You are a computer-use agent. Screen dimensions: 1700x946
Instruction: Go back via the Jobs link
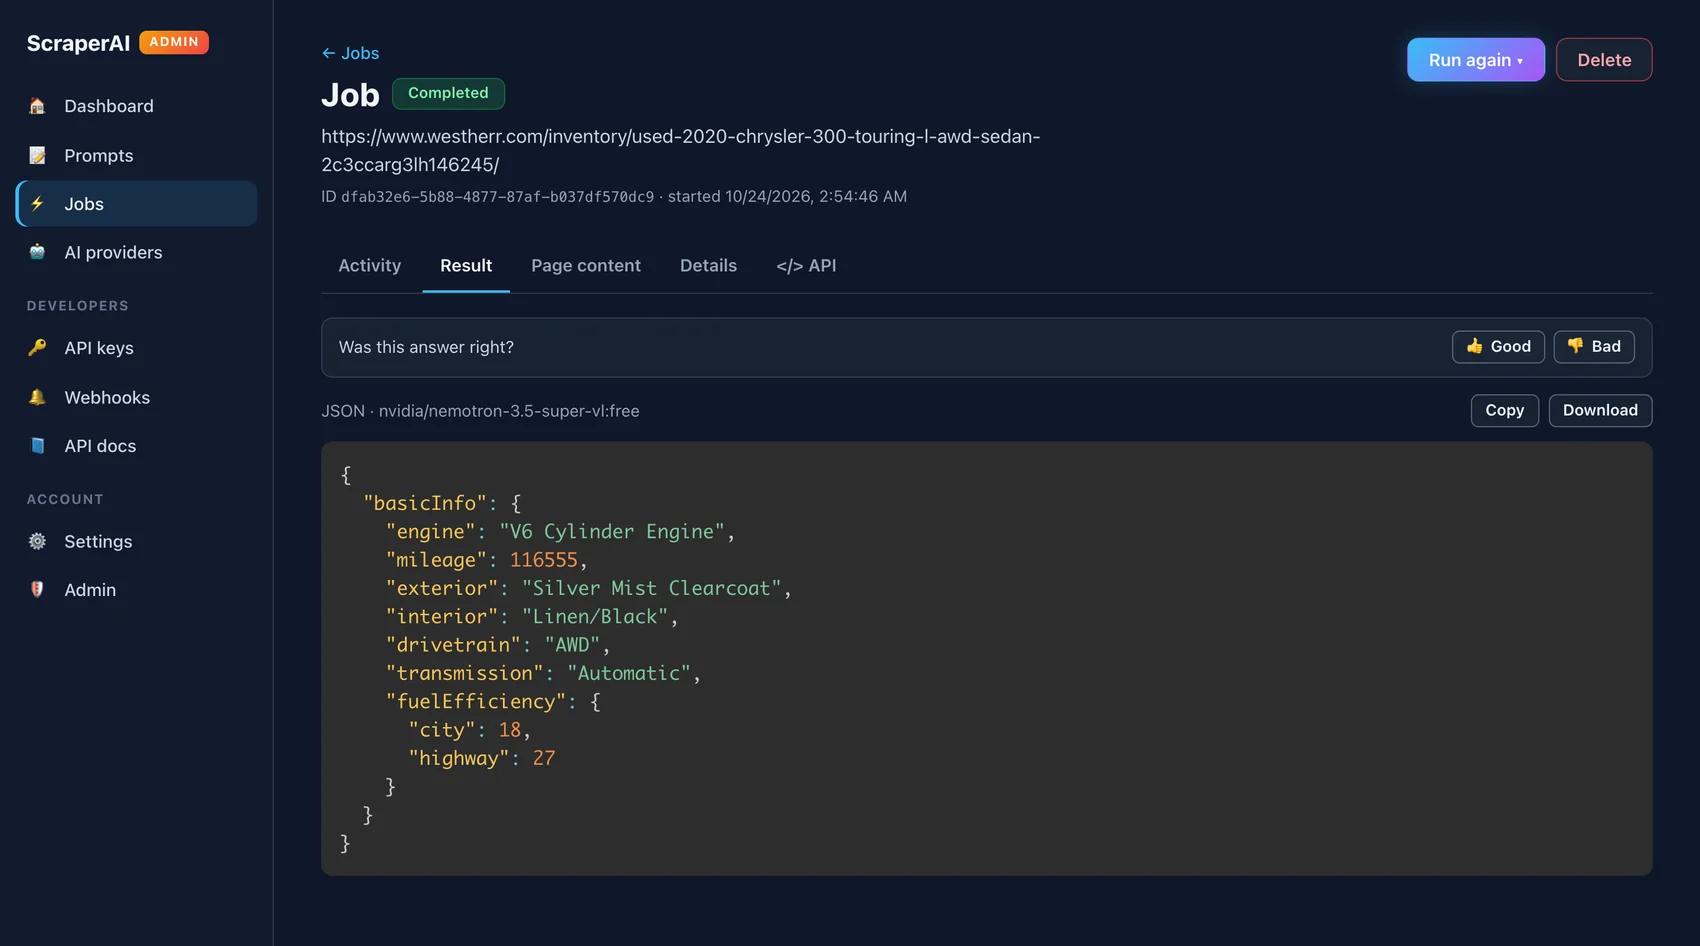(x=350, y=53)
